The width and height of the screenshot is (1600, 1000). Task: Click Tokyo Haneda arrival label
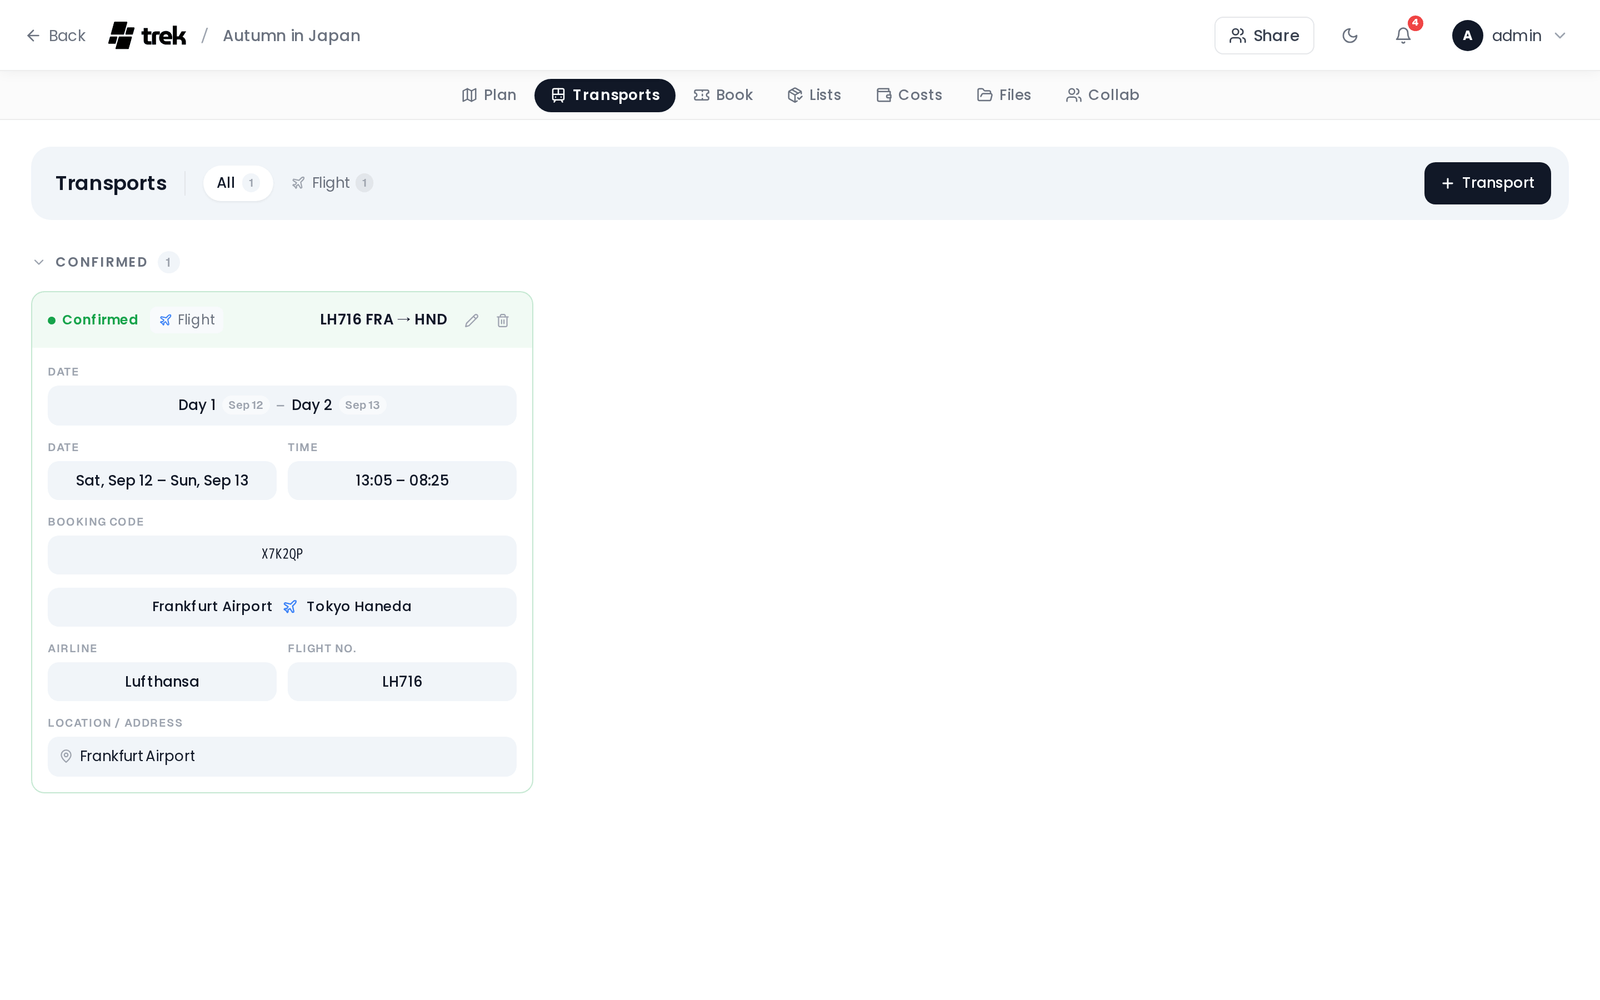click(359, 607)
